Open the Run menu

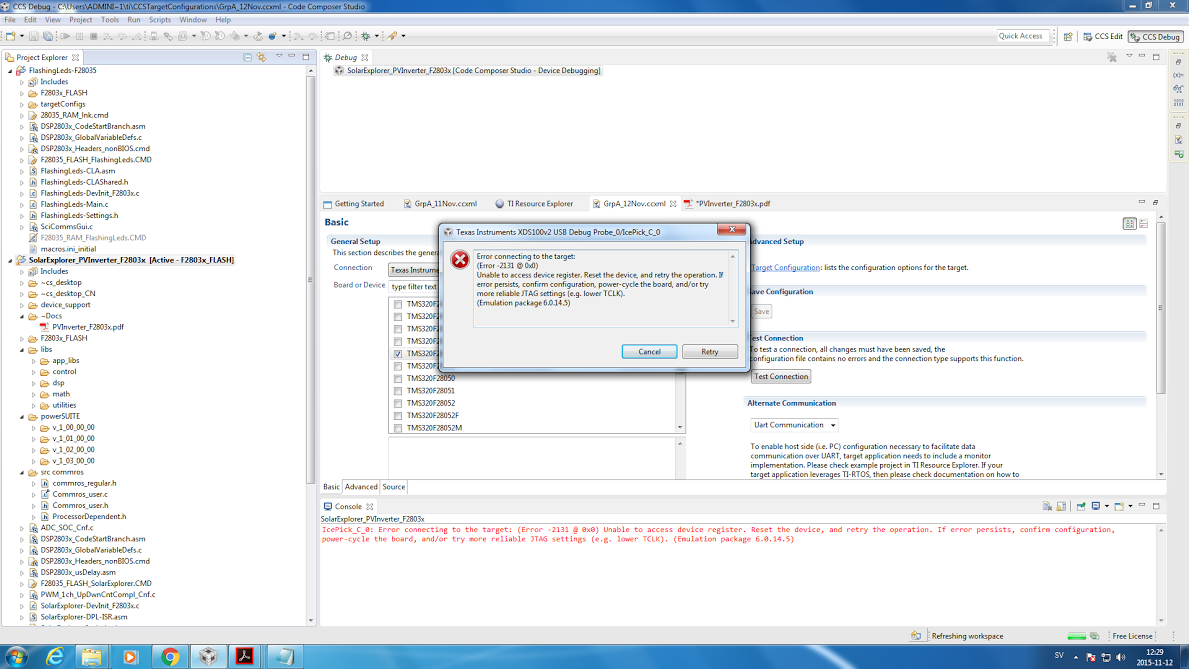point(133,20)
